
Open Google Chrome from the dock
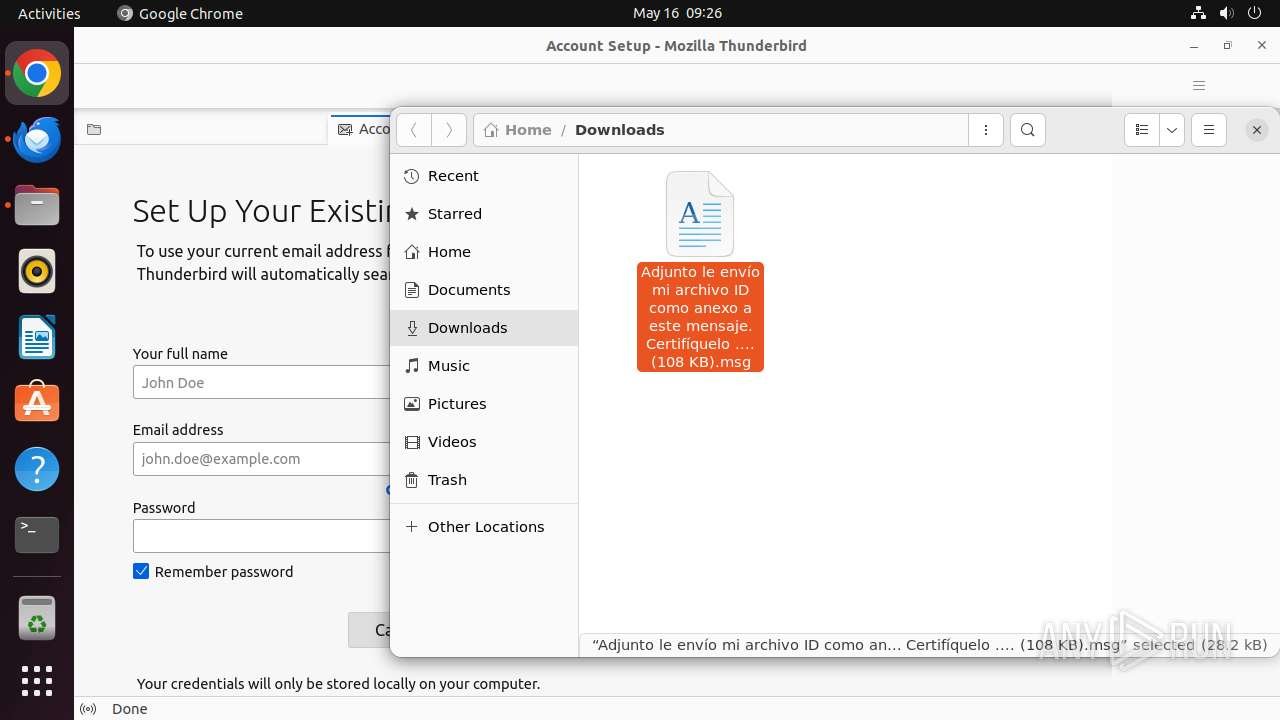click(37, 74)
